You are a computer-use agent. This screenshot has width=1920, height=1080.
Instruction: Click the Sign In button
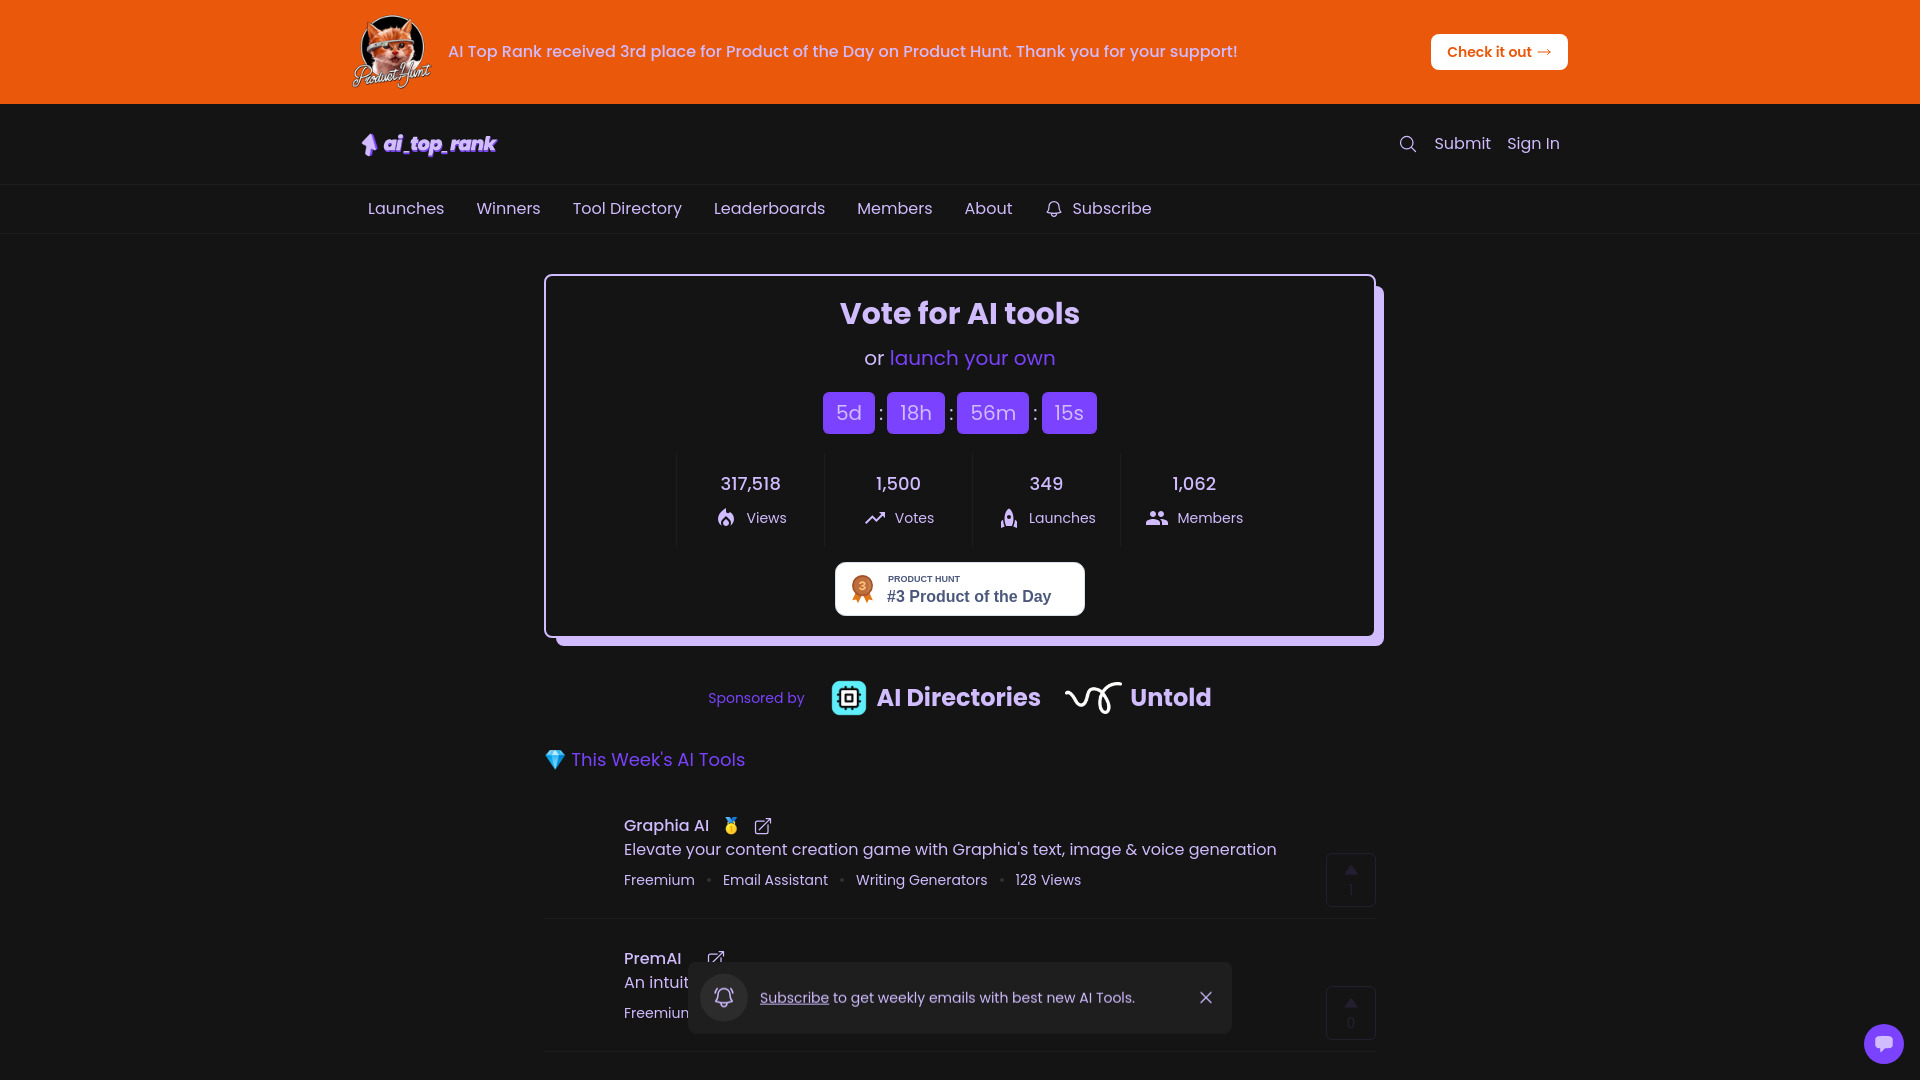[1532, 142]
